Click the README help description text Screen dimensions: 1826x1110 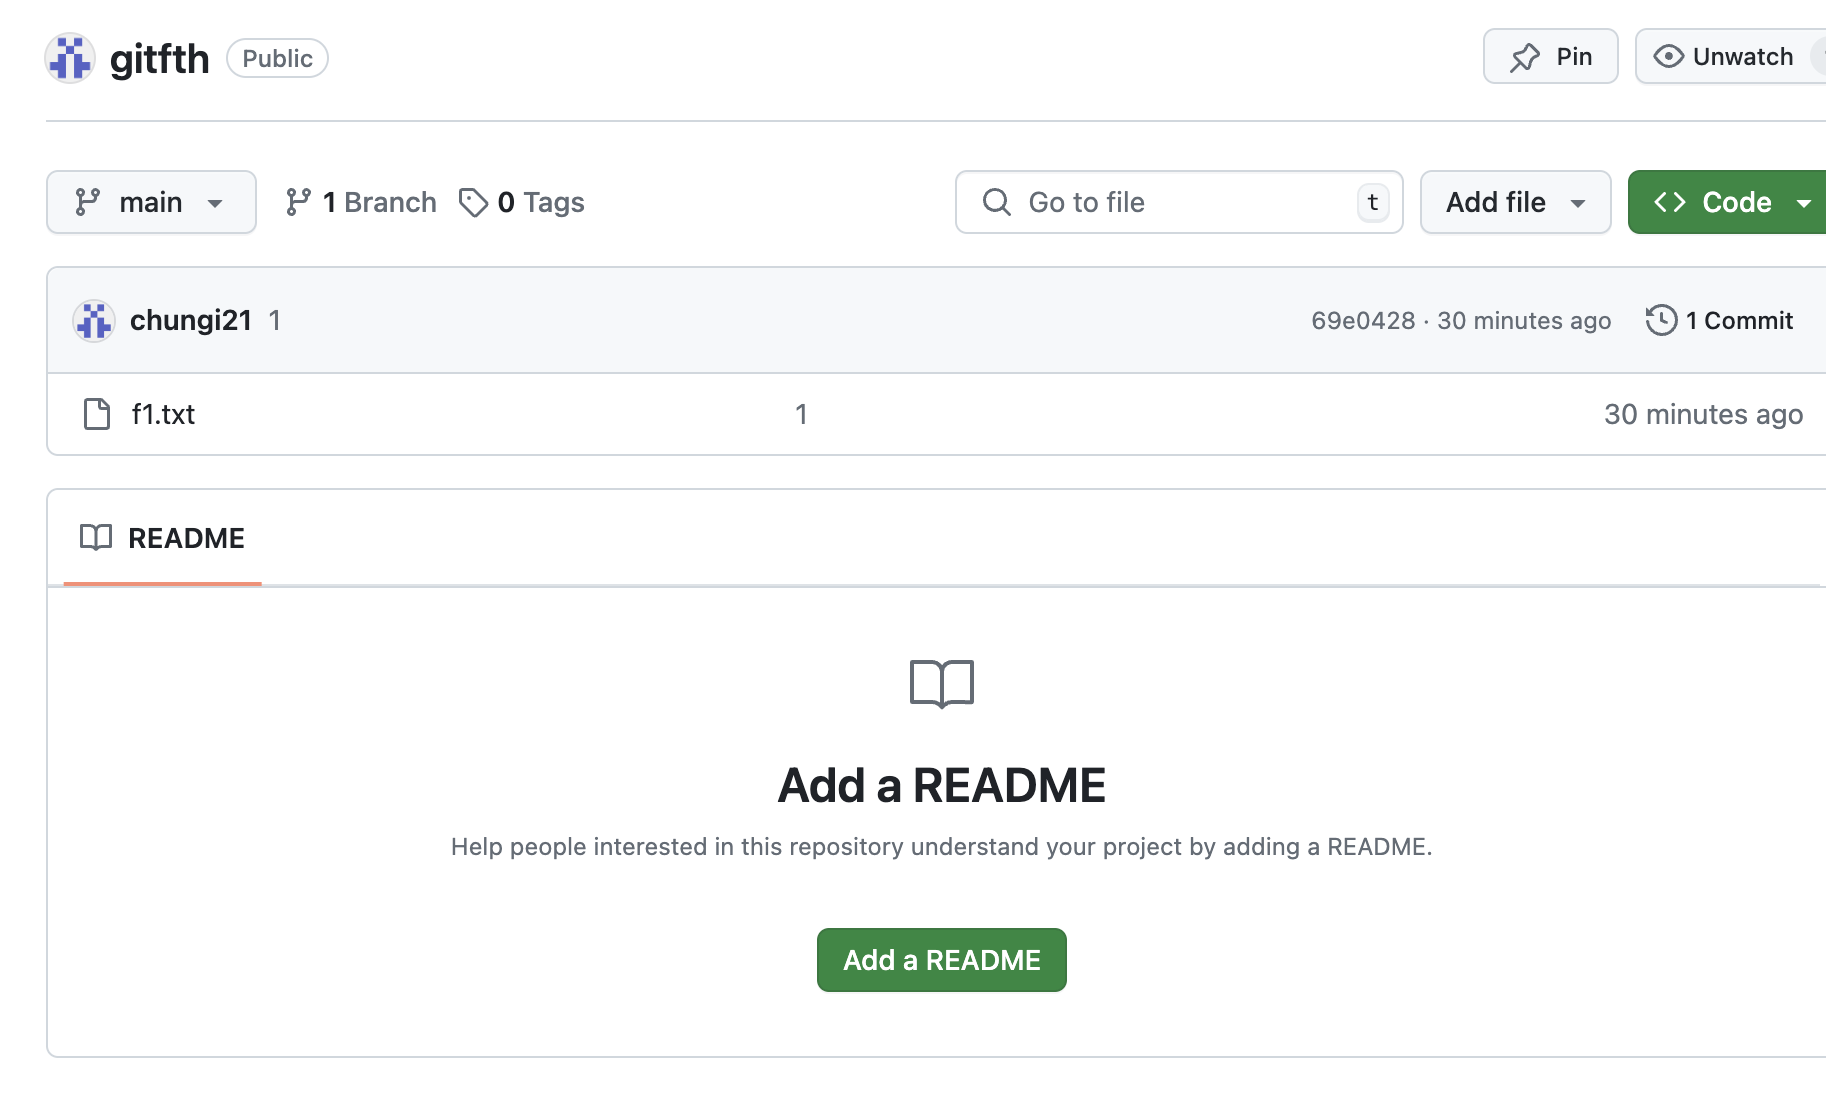tap(941, 847)
